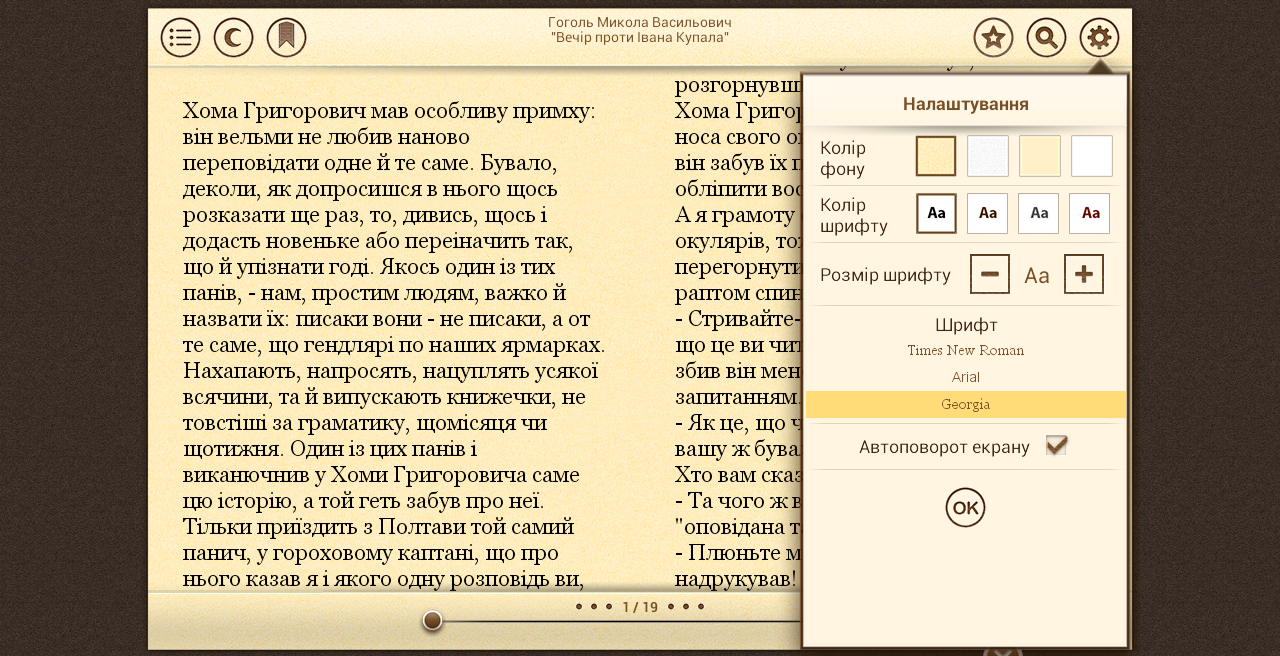Choose the dark red font color option
Screen dimensions: 1280x656
pyautogui.click(x=1090, y=213)
